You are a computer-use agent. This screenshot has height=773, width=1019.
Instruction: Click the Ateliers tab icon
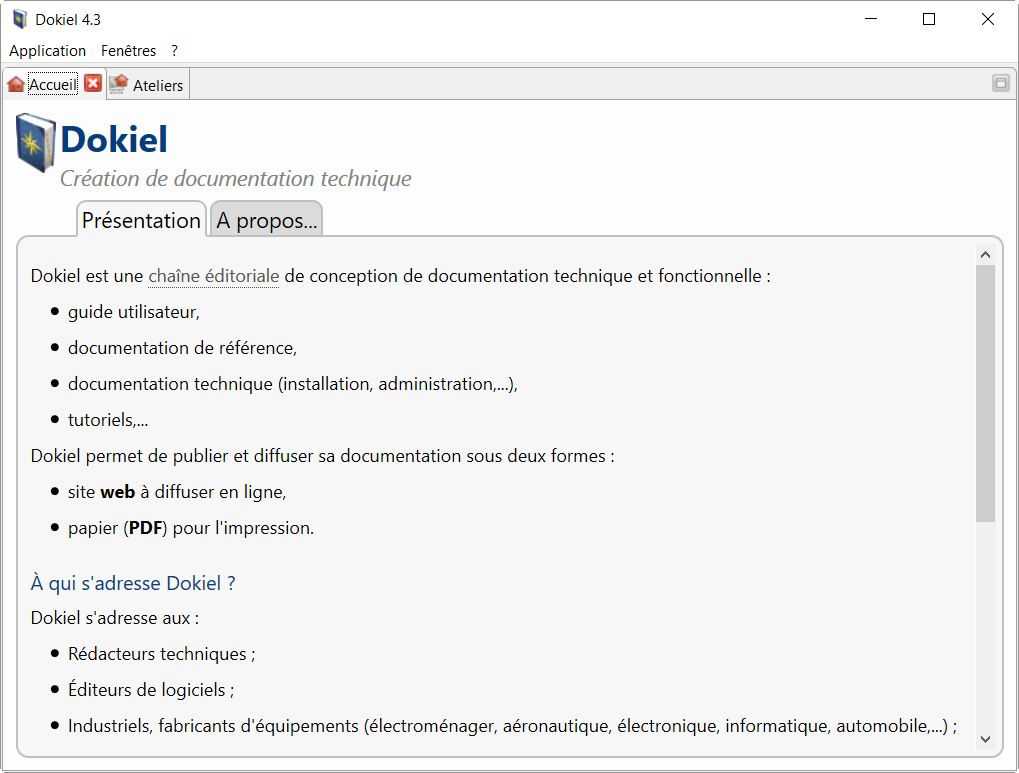(x=119, y=85)
